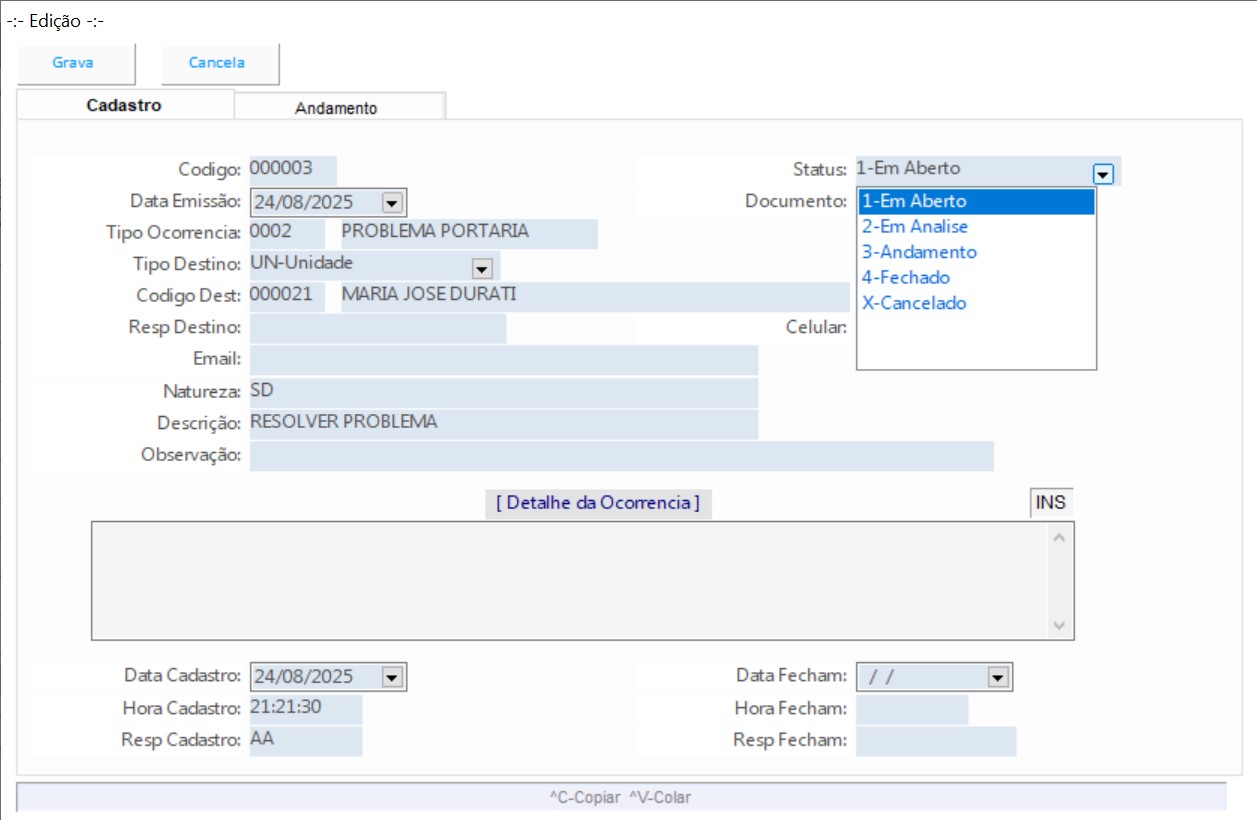Click the Grava button
Viewport: 1257px width, 820px height.
pos(73,63)
